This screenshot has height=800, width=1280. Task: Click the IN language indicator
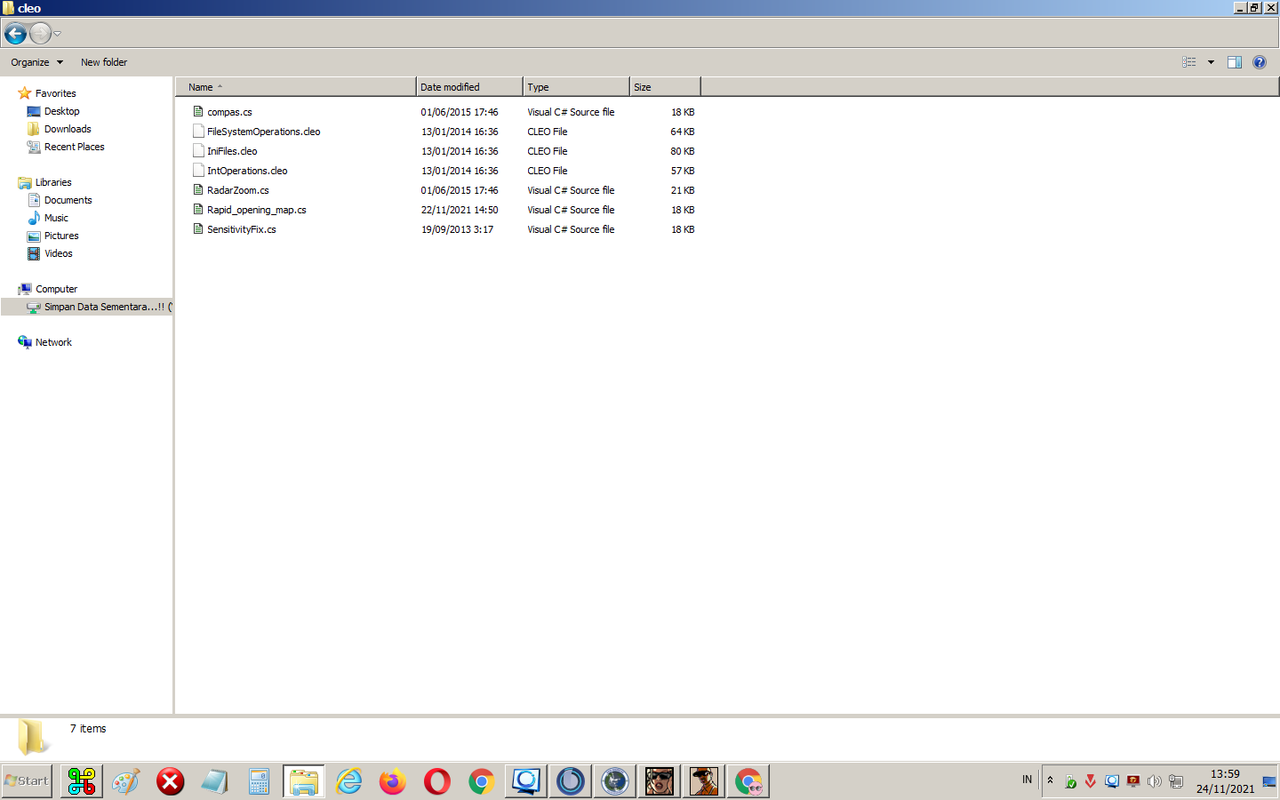(1027, 779)
